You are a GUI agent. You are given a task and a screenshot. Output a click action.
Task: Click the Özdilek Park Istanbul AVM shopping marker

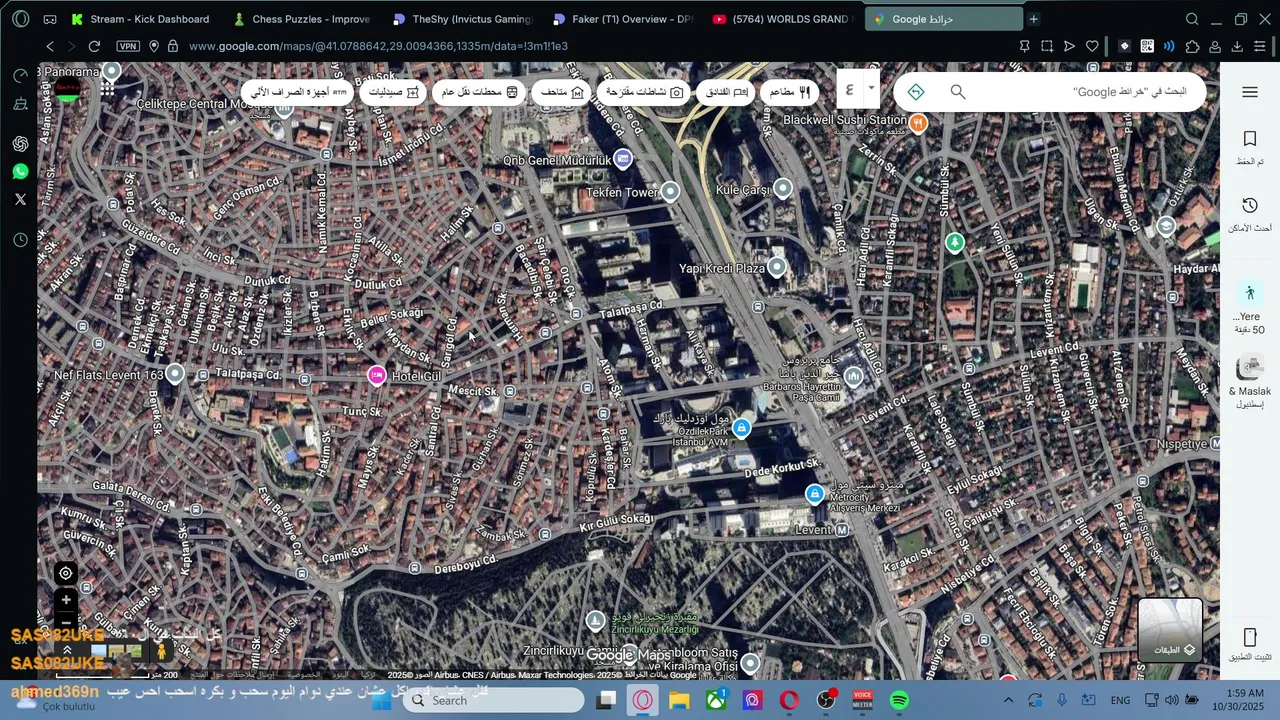pyautogui.click(x=741, y=428)
